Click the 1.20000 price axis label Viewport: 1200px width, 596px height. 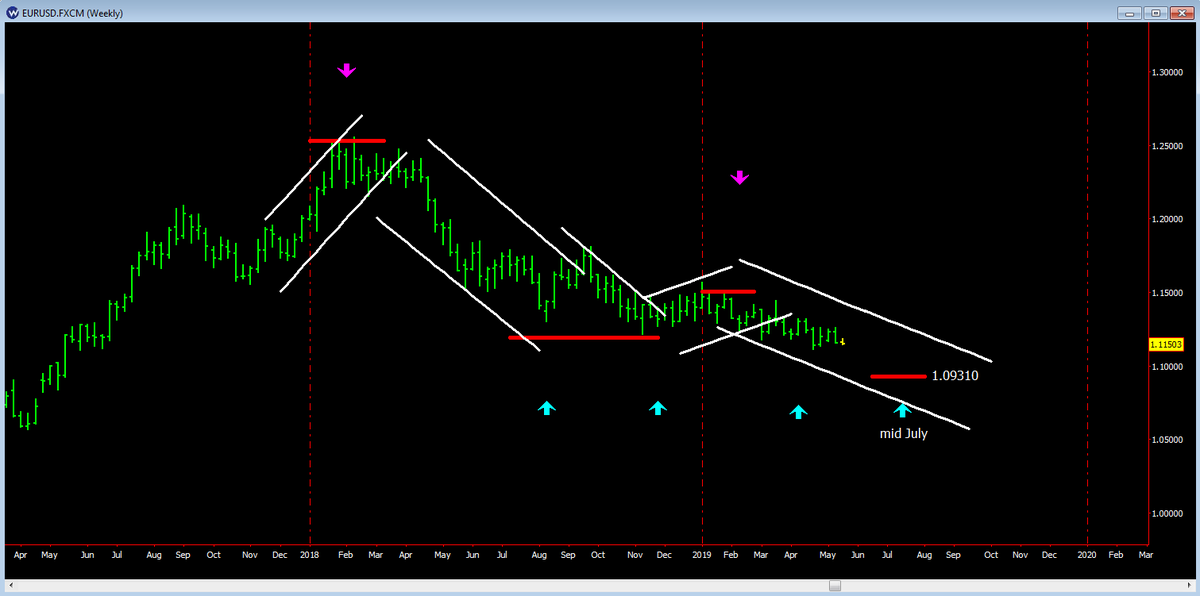pos(1168,219)
